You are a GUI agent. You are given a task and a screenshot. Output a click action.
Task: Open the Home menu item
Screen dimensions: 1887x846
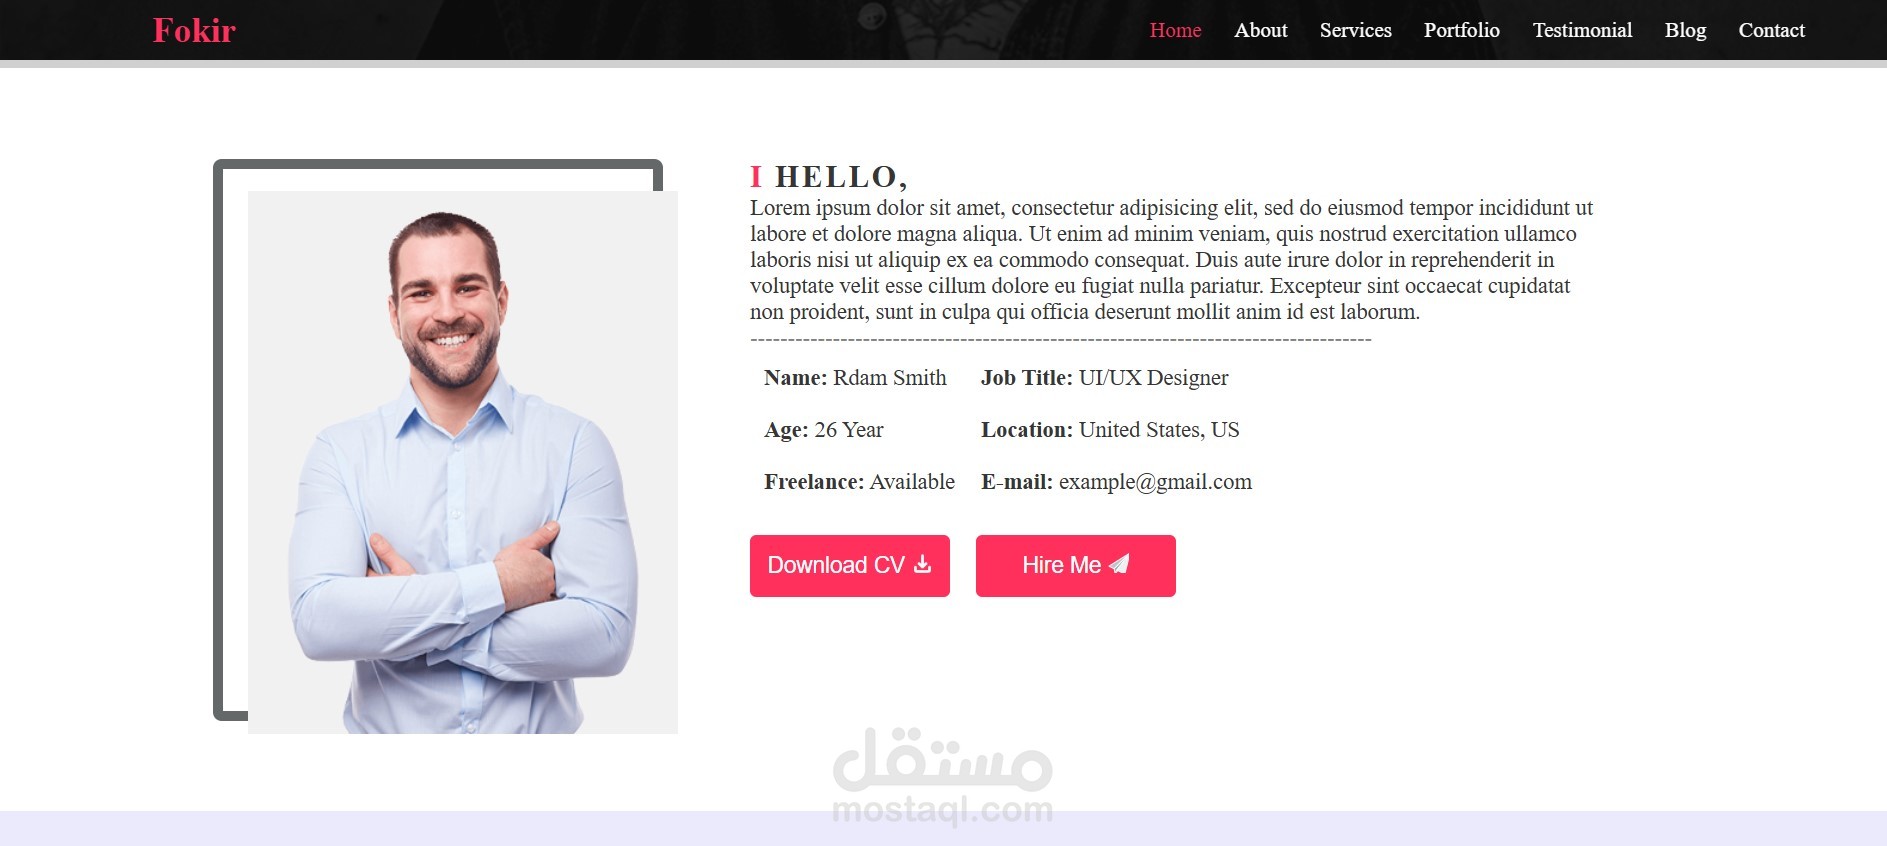click(1175, 30)
